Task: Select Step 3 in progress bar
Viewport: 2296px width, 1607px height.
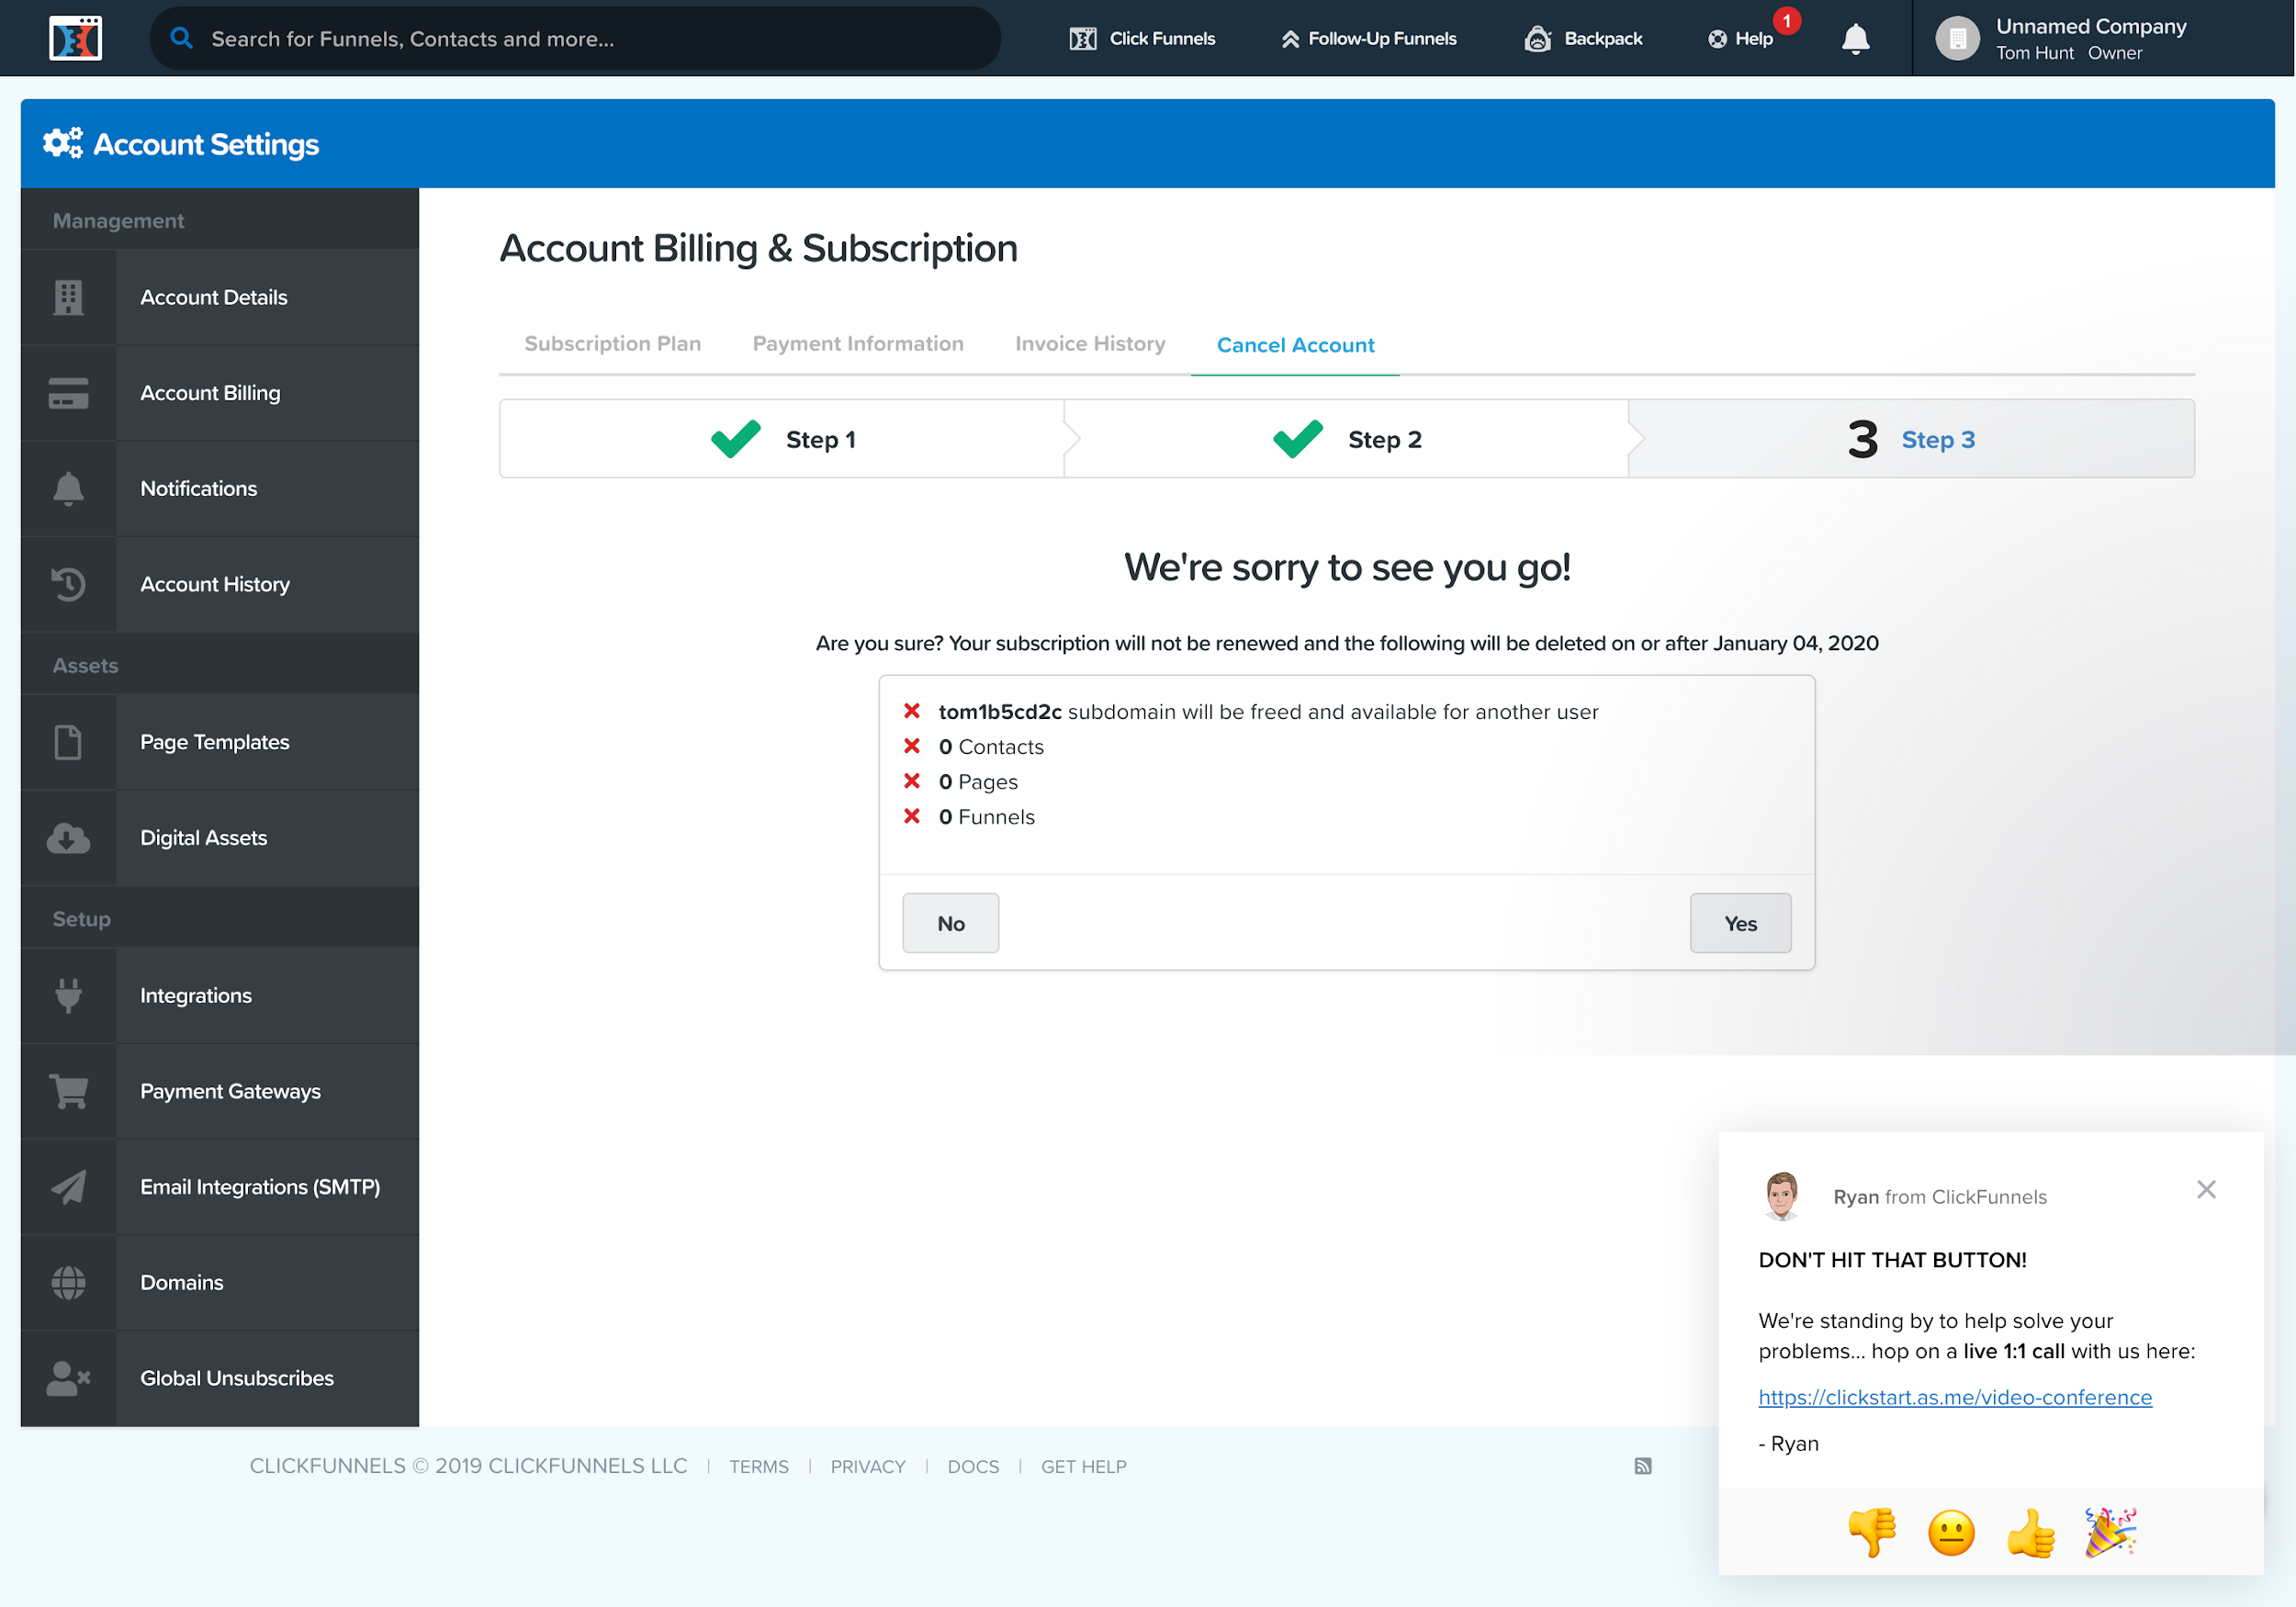Action: (x=1911, y=439)
